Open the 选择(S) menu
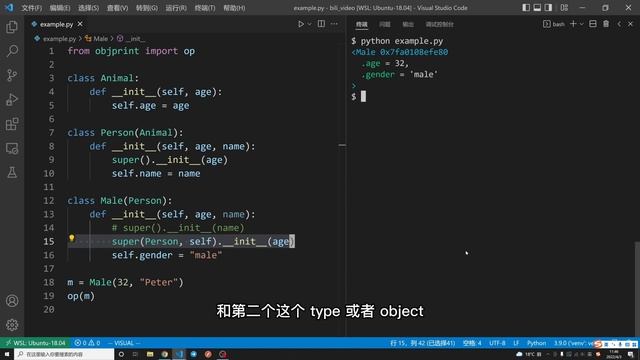 click(89, 8)
